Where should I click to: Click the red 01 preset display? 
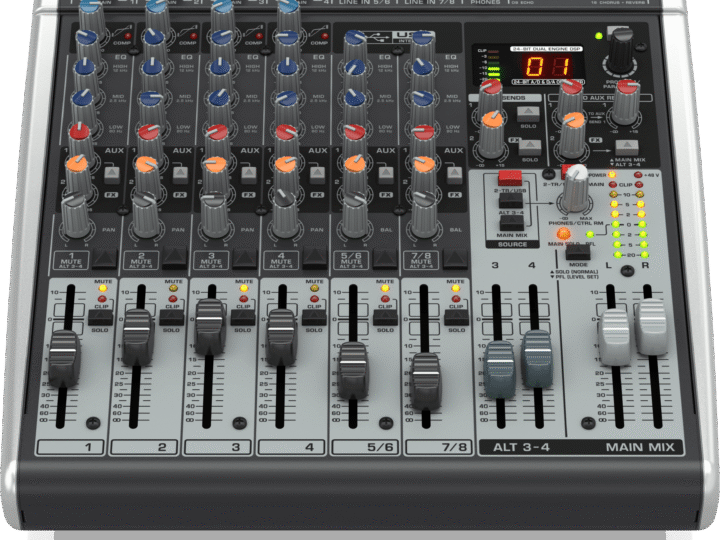tap(549, 66)
